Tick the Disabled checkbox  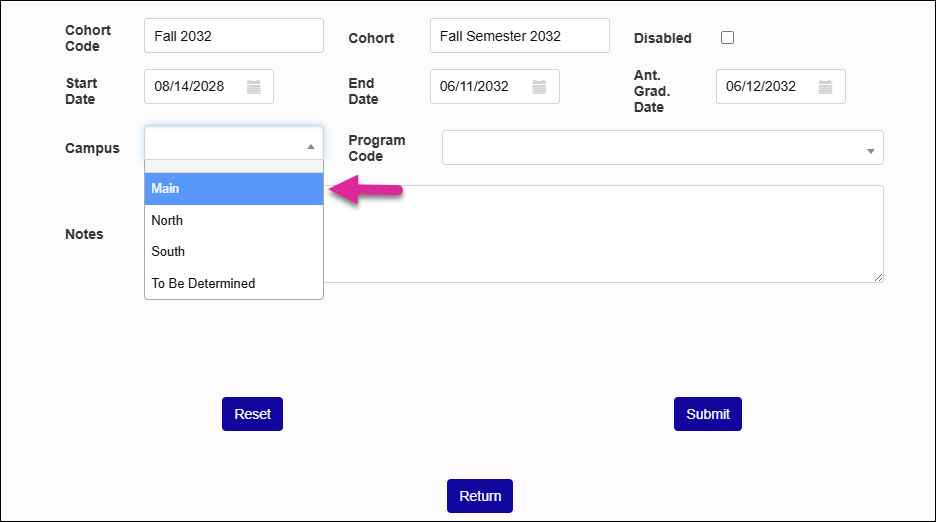(727, 38)
